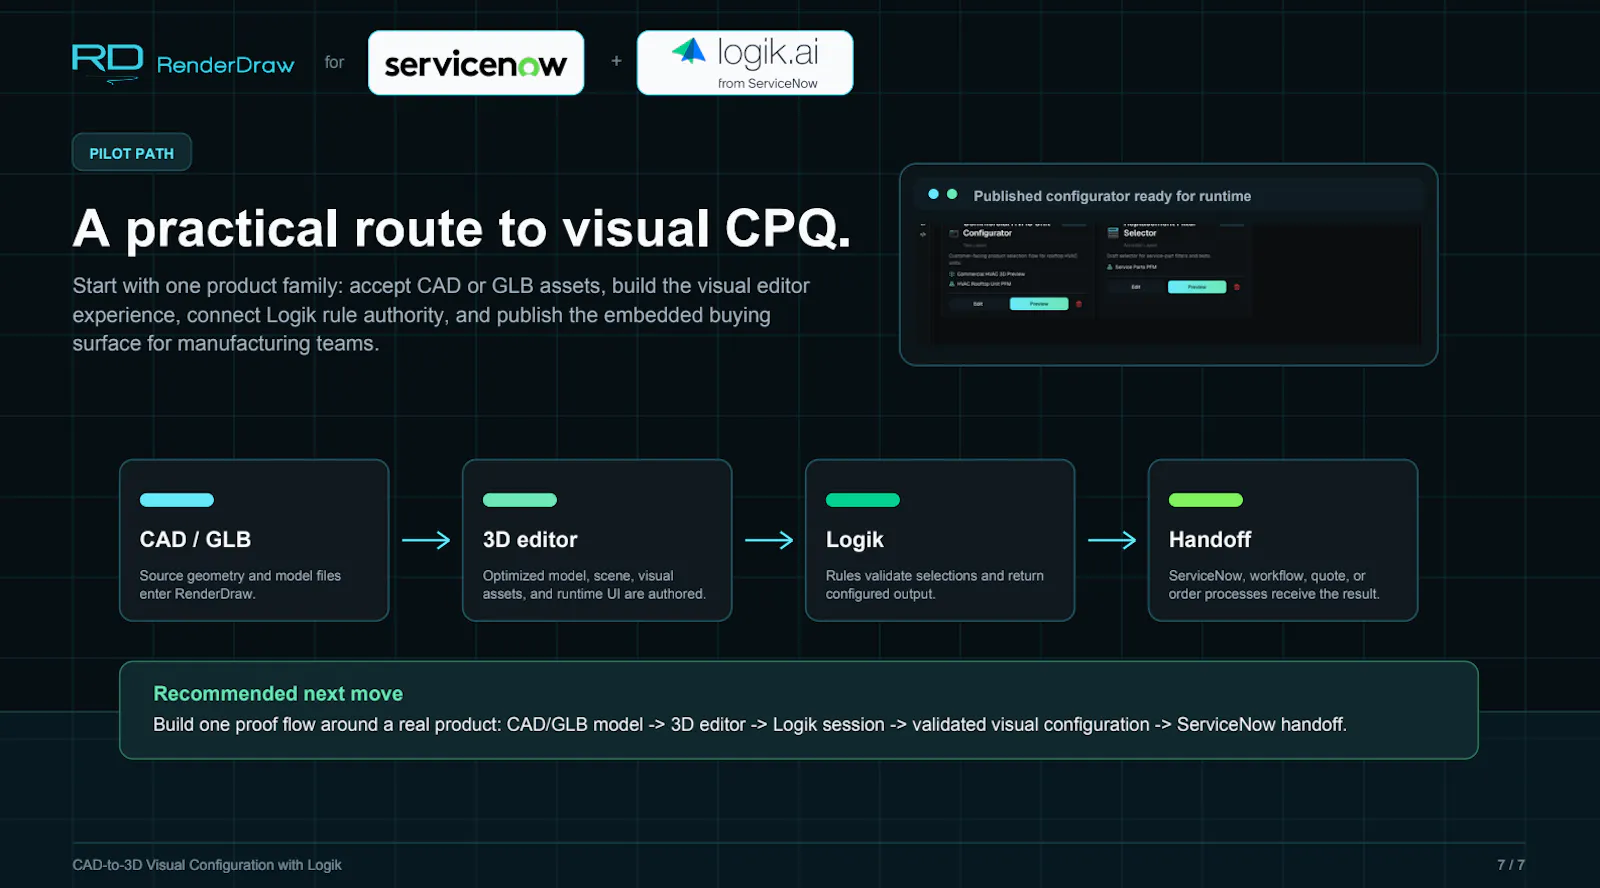Click Preview on the Configurator card

click(1039, 304)
